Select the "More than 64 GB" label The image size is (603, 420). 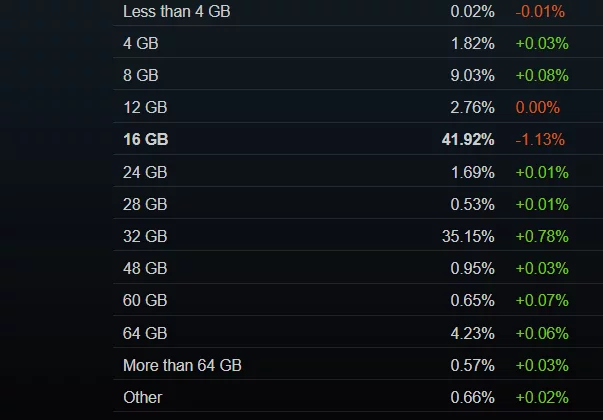click(182, 366)
